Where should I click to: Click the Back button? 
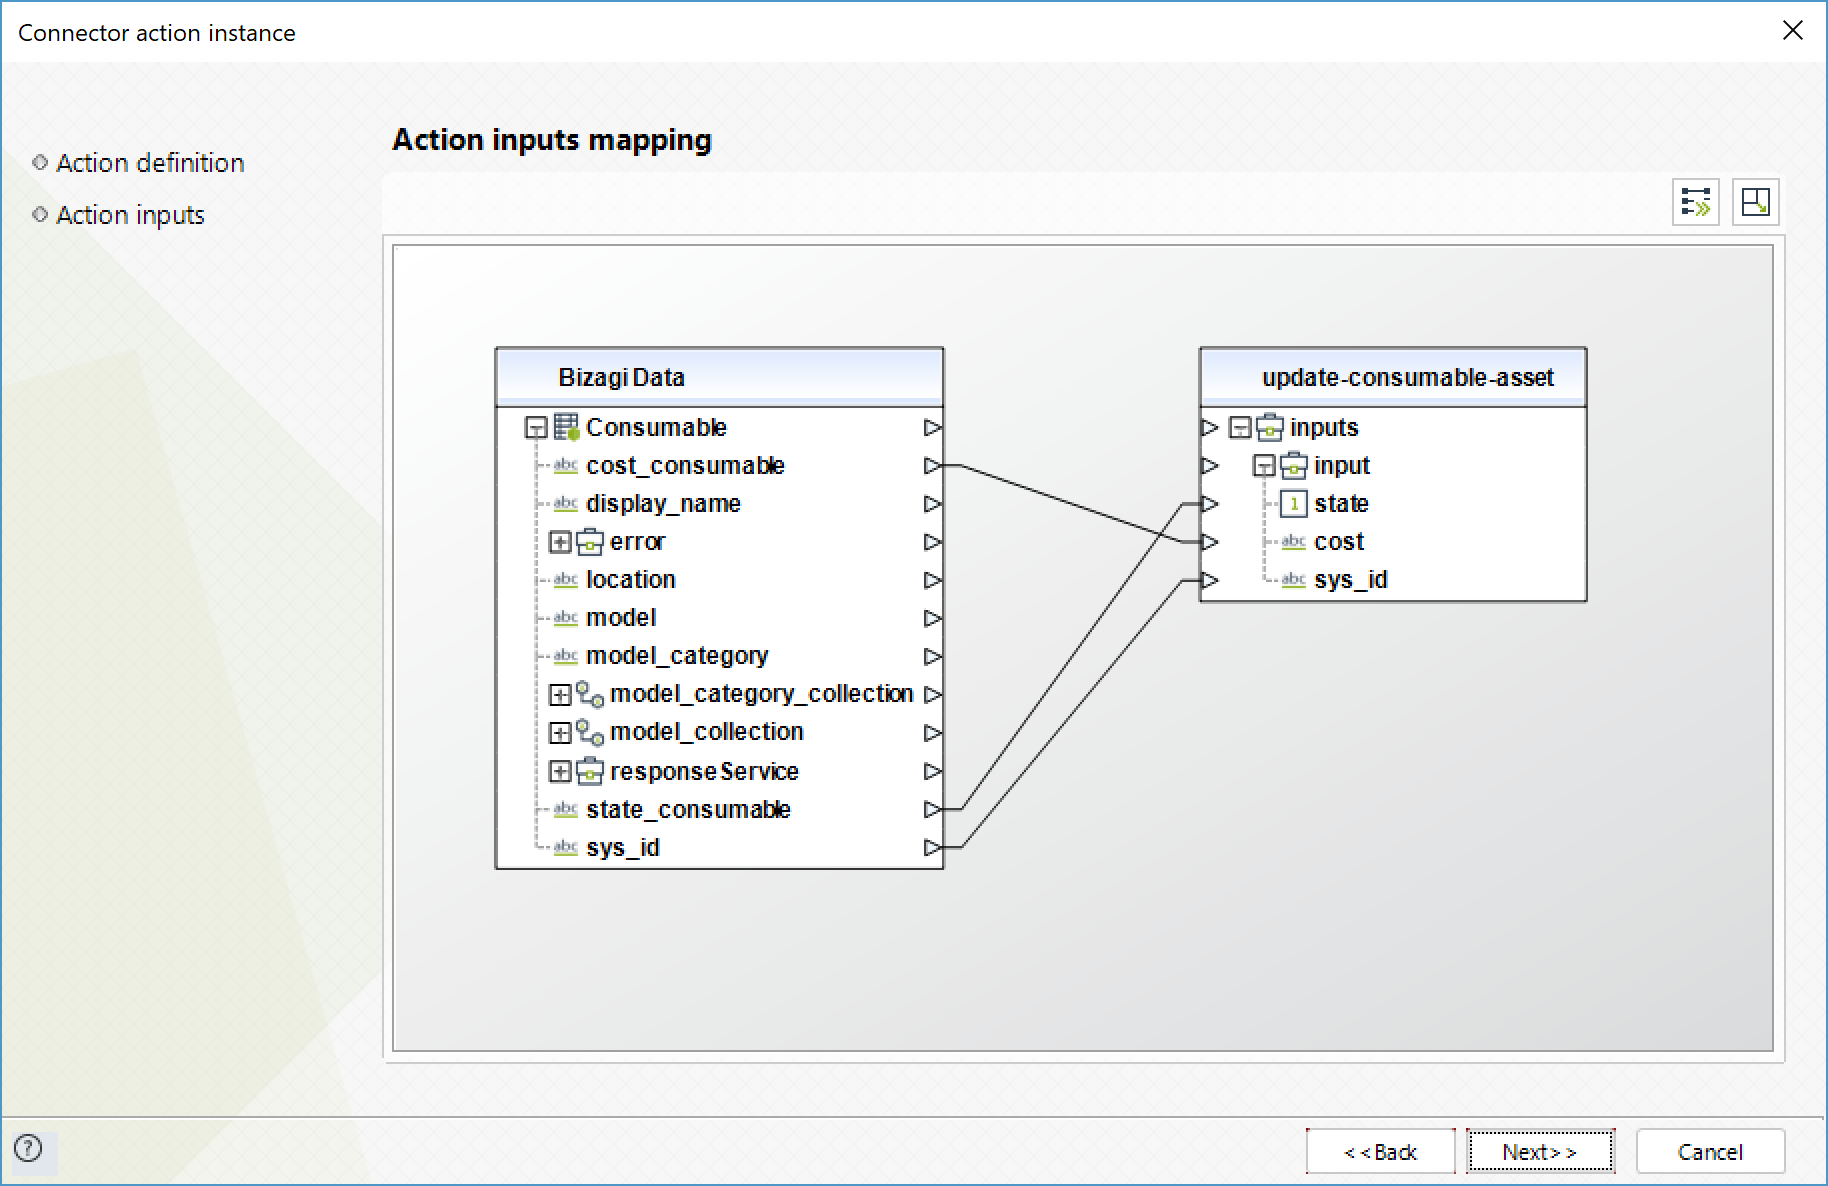1380,1152
